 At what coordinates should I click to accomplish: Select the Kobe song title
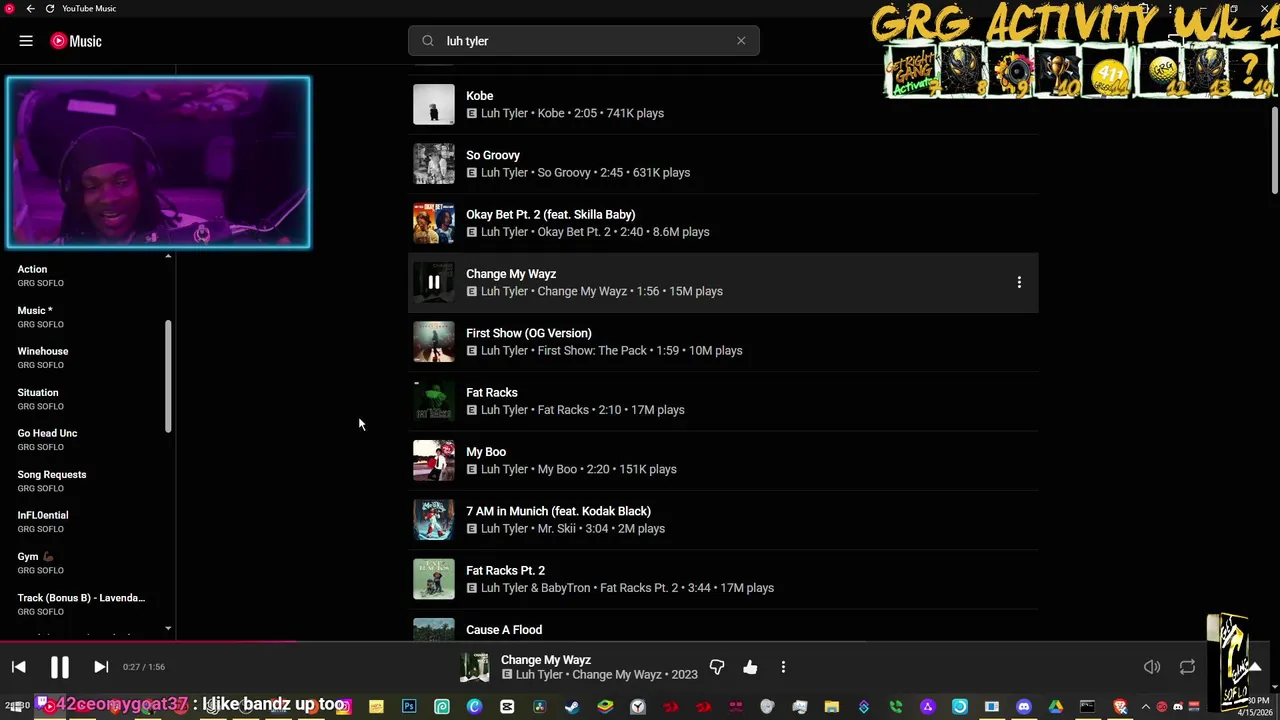tap(480, 96)
